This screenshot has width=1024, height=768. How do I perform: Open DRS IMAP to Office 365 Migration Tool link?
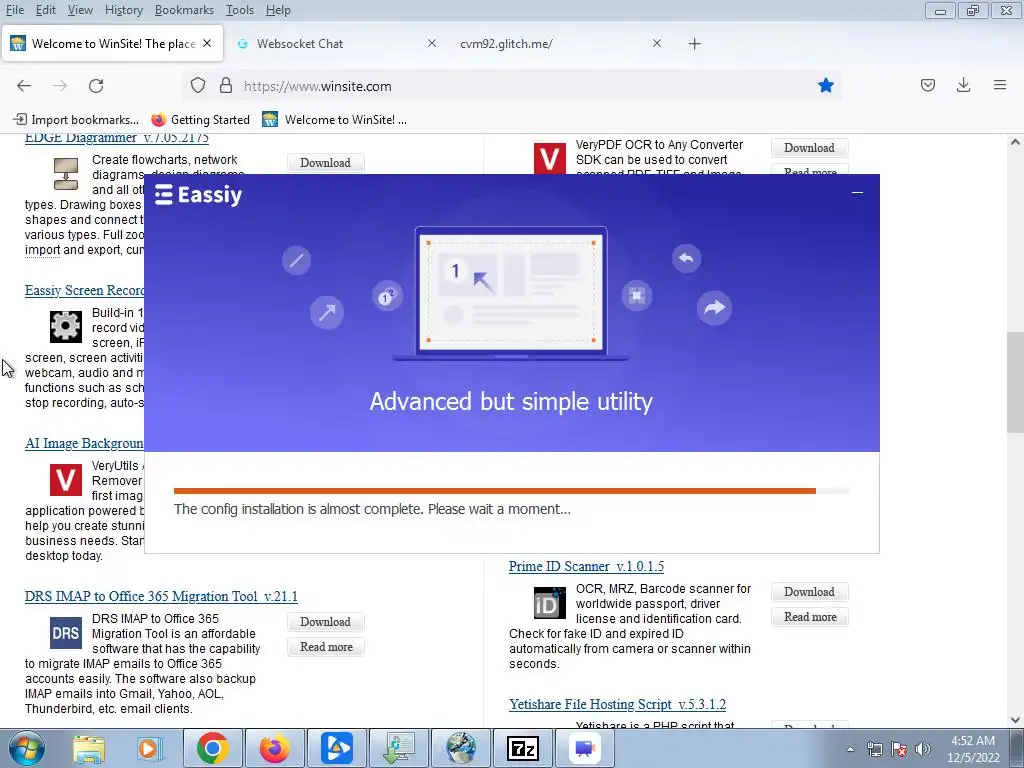[161, 596]
